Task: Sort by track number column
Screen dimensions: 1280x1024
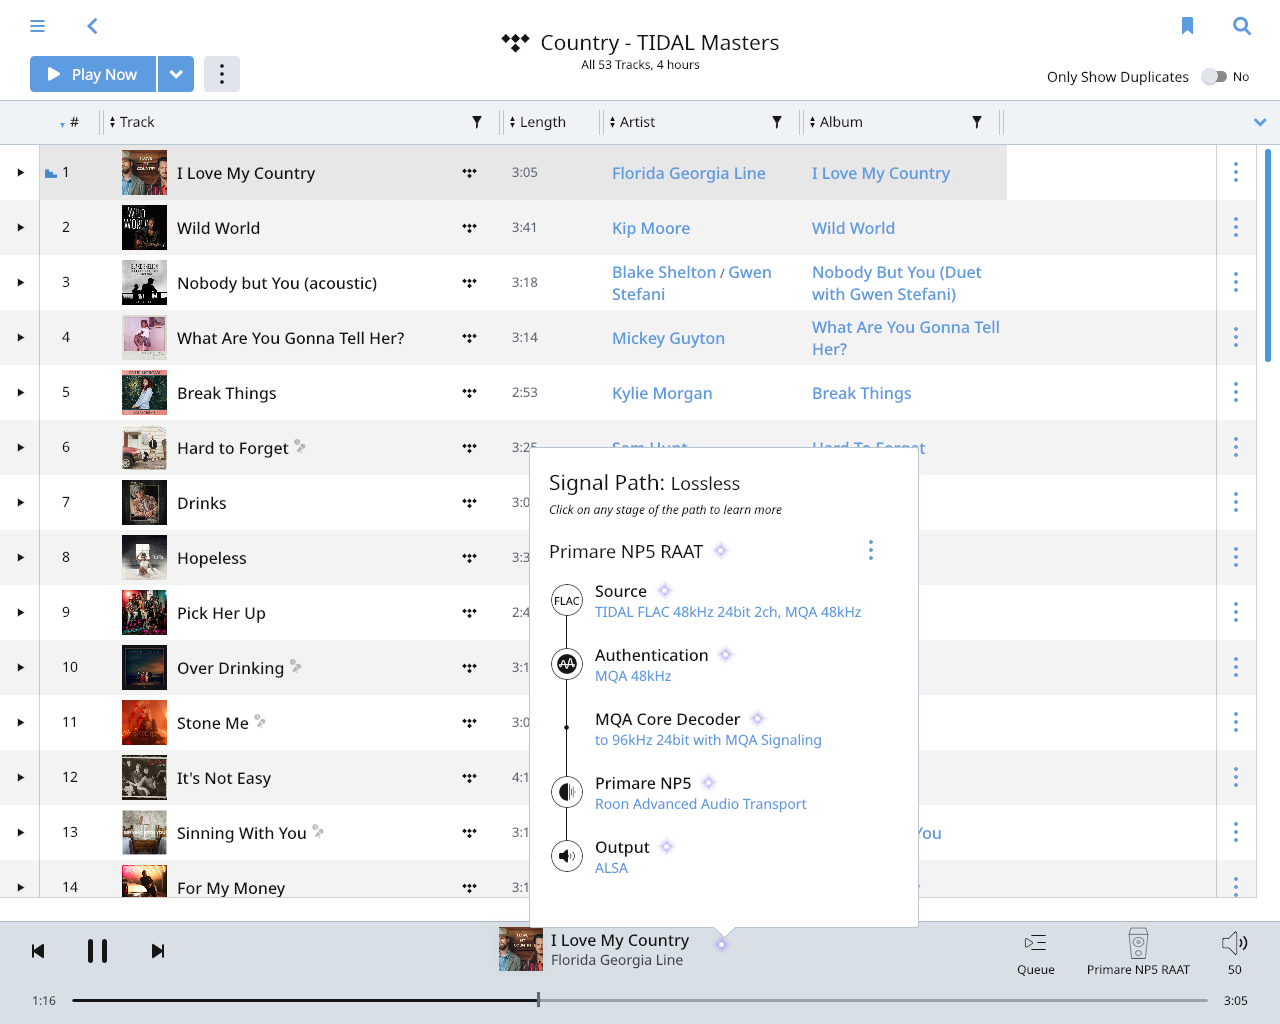Action: click(70, 122)
